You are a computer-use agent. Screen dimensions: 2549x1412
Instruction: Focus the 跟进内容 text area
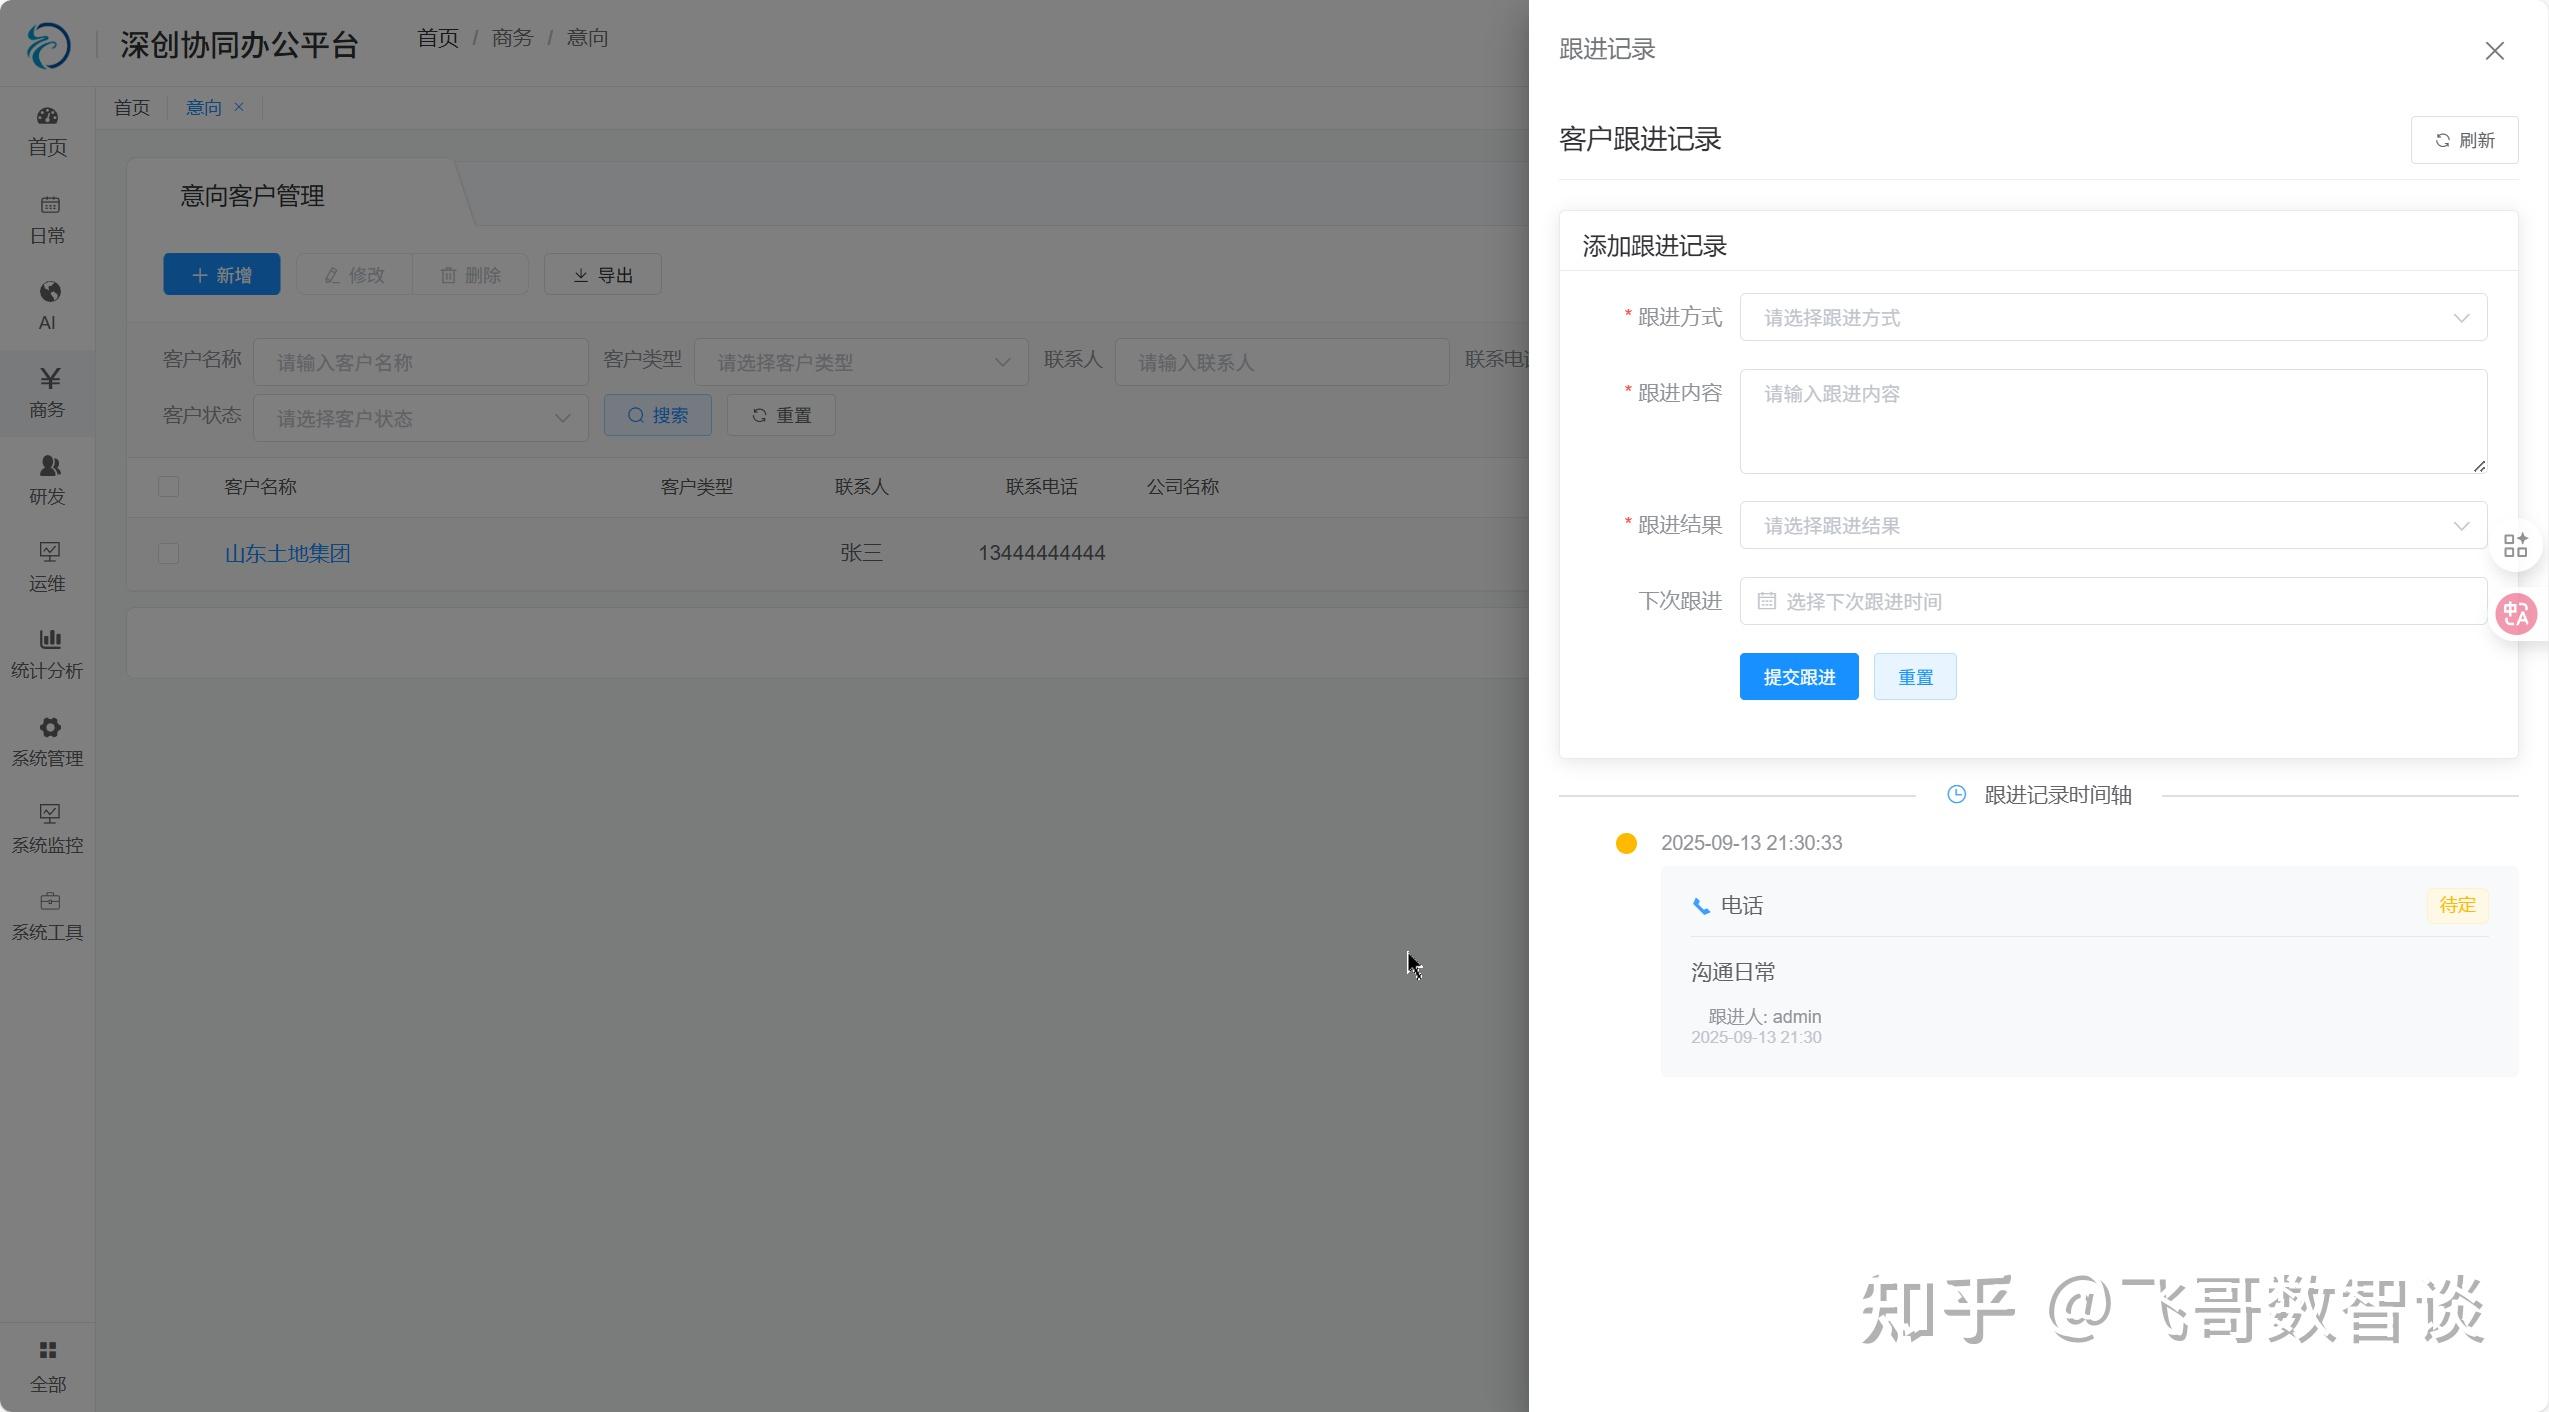(2112, 421)
